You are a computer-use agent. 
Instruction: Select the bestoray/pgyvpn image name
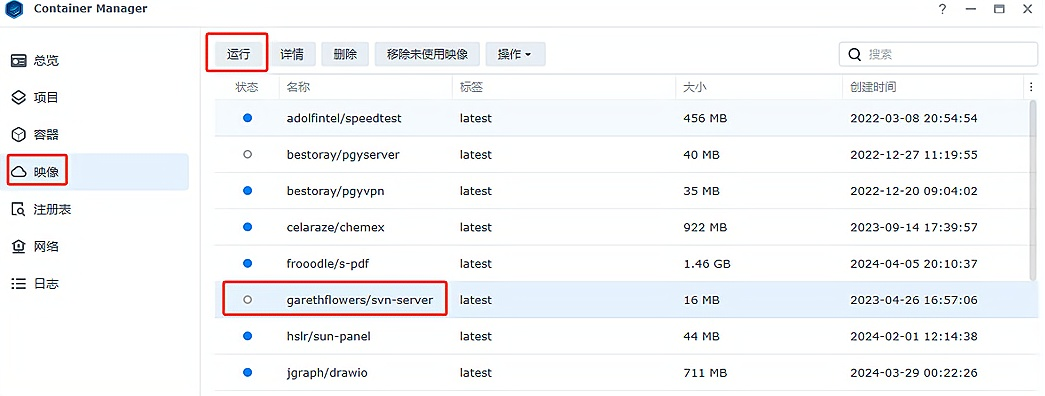pyautogui.click(x=335, y=191)
